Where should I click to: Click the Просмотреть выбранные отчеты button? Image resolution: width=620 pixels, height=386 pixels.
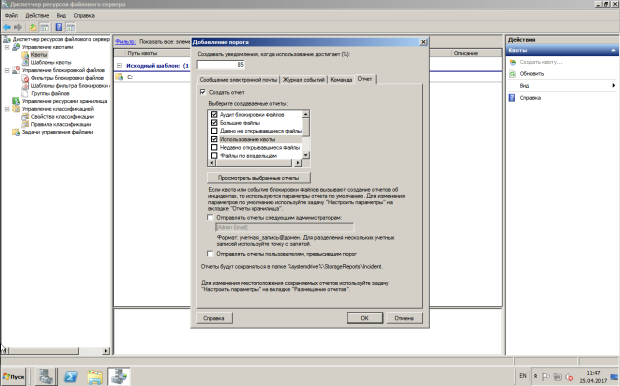click(x=259, y=178)
